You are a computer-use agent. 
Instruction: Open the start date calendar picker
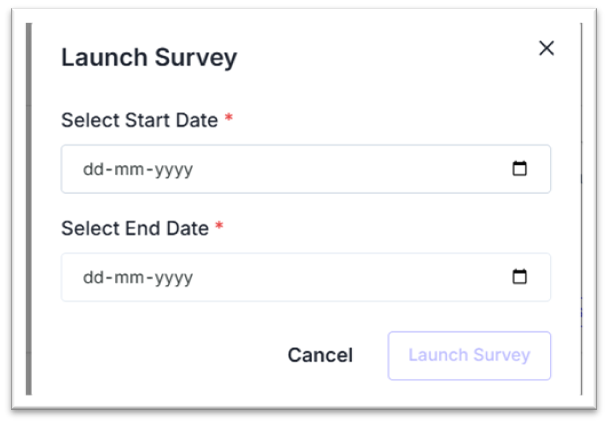coord(520,169)
